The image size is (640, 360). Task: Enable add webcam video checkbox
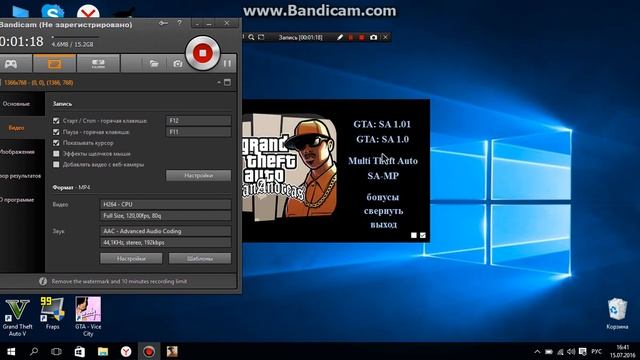pos(56,164)
